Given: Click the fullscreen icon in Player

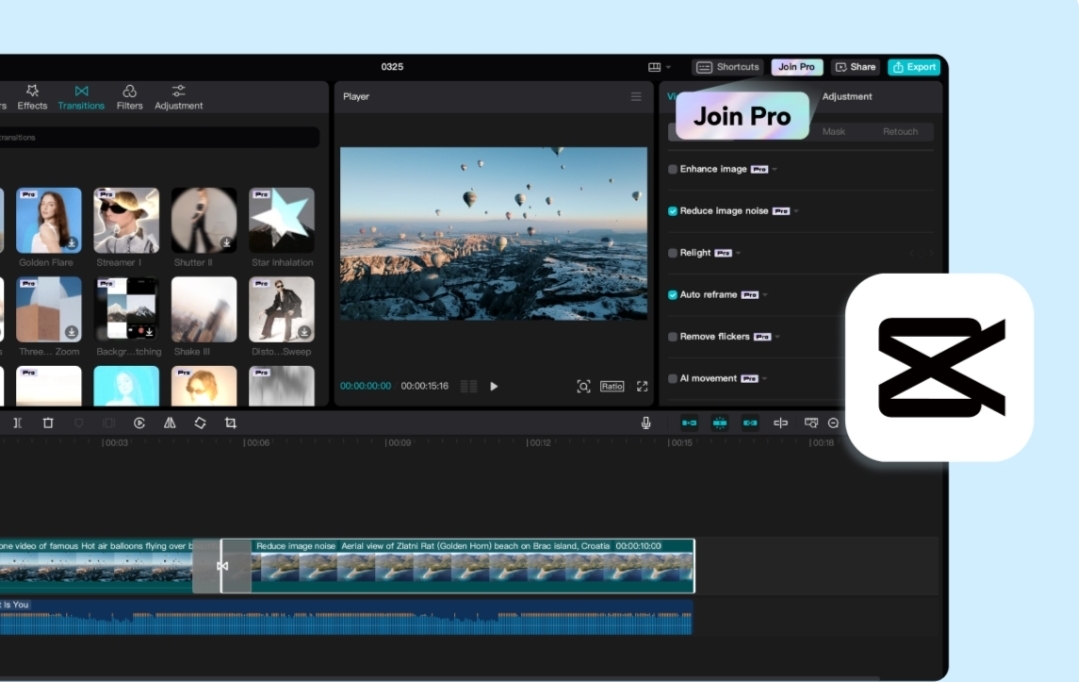Looking at the screenshot, I should (x=642, y=386).
